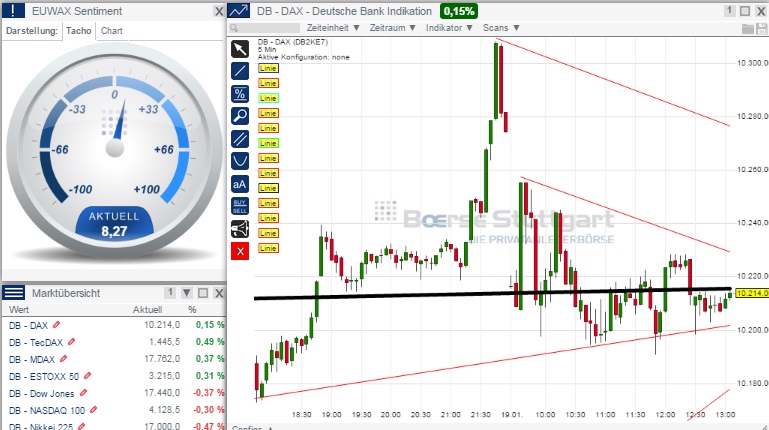Viewport: 769px width, 430px height.
Task: Click the value 1.445,5 in TecDAX row
Action: (x=164, y=342)
